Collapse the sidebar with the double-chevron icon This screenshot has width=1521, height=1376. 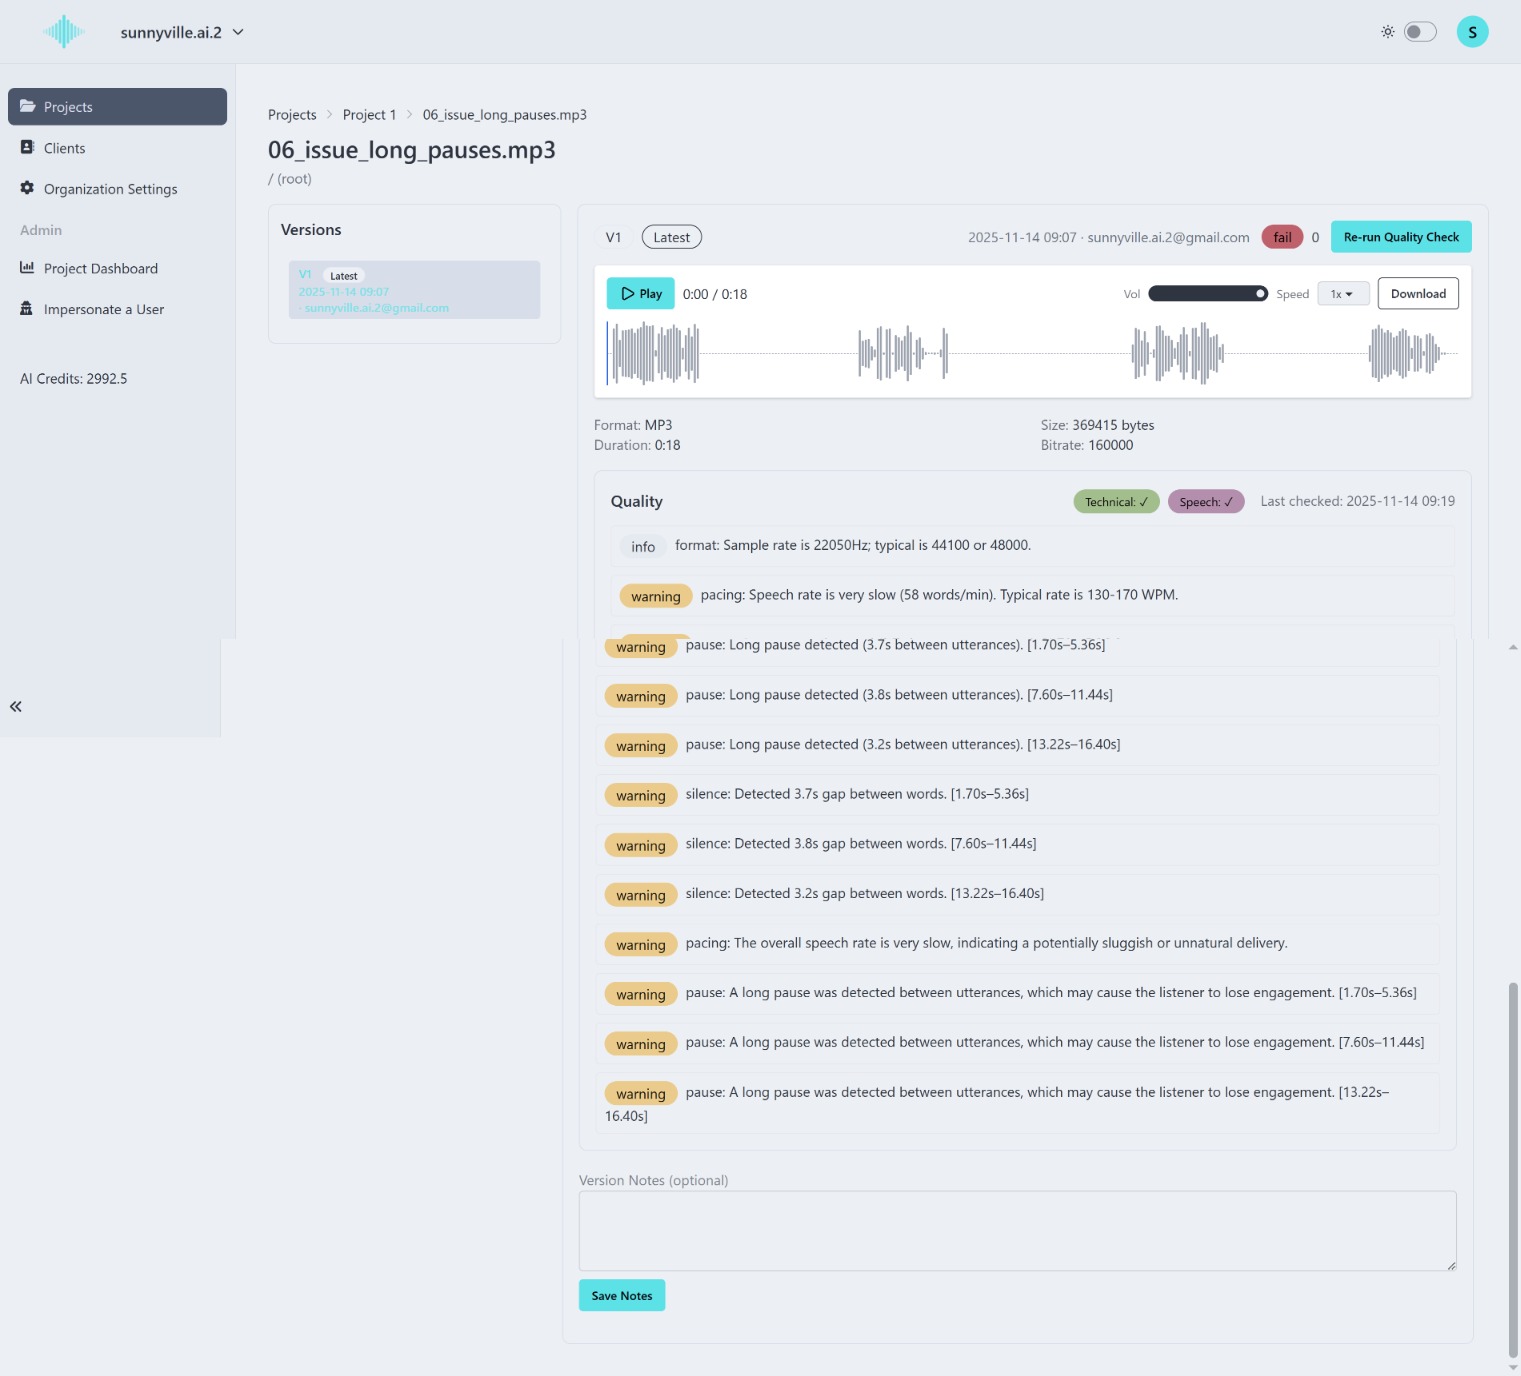[15, 706]
